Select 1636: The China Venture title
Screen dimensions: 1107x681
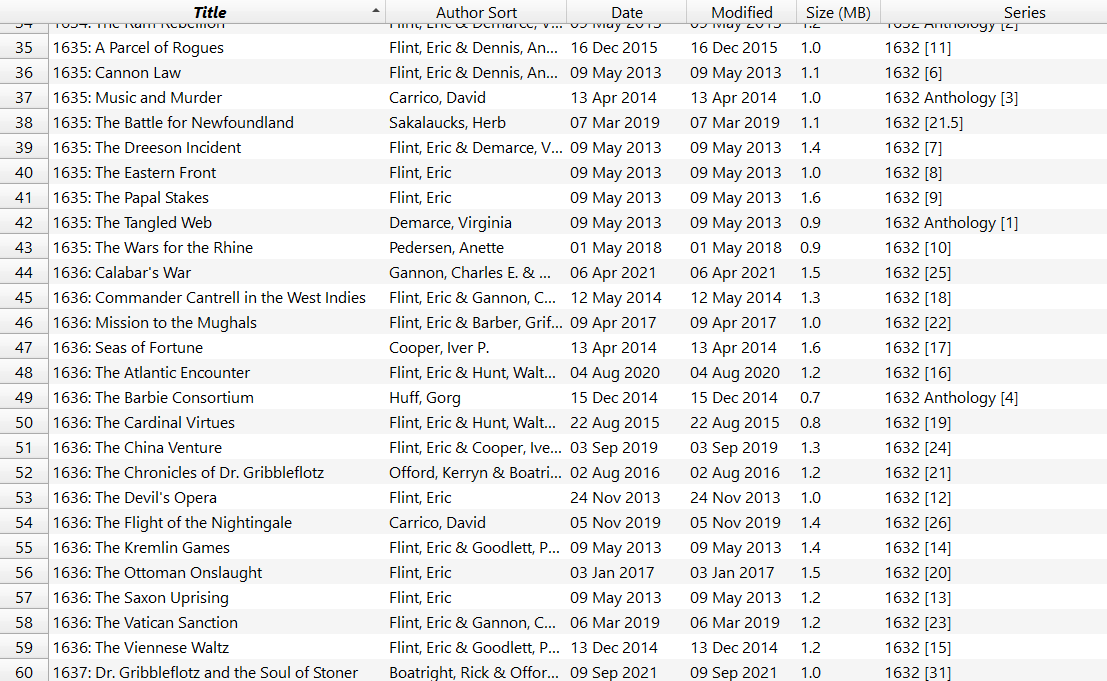tap(138, 447)
